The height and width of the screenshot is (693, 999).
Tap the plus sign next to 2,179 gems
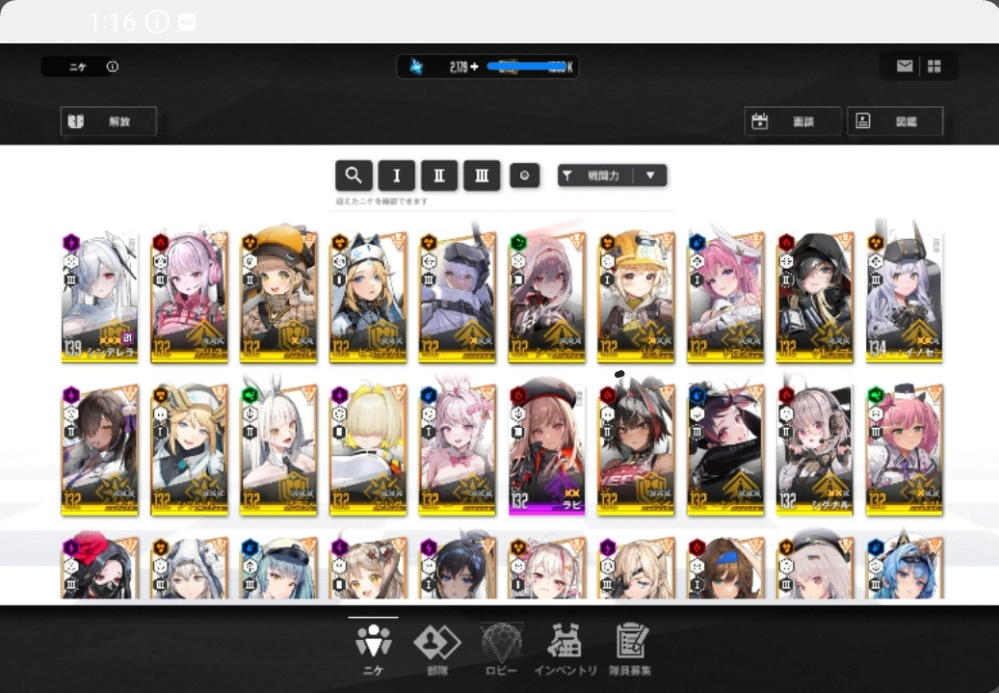(x=474, y=67)
